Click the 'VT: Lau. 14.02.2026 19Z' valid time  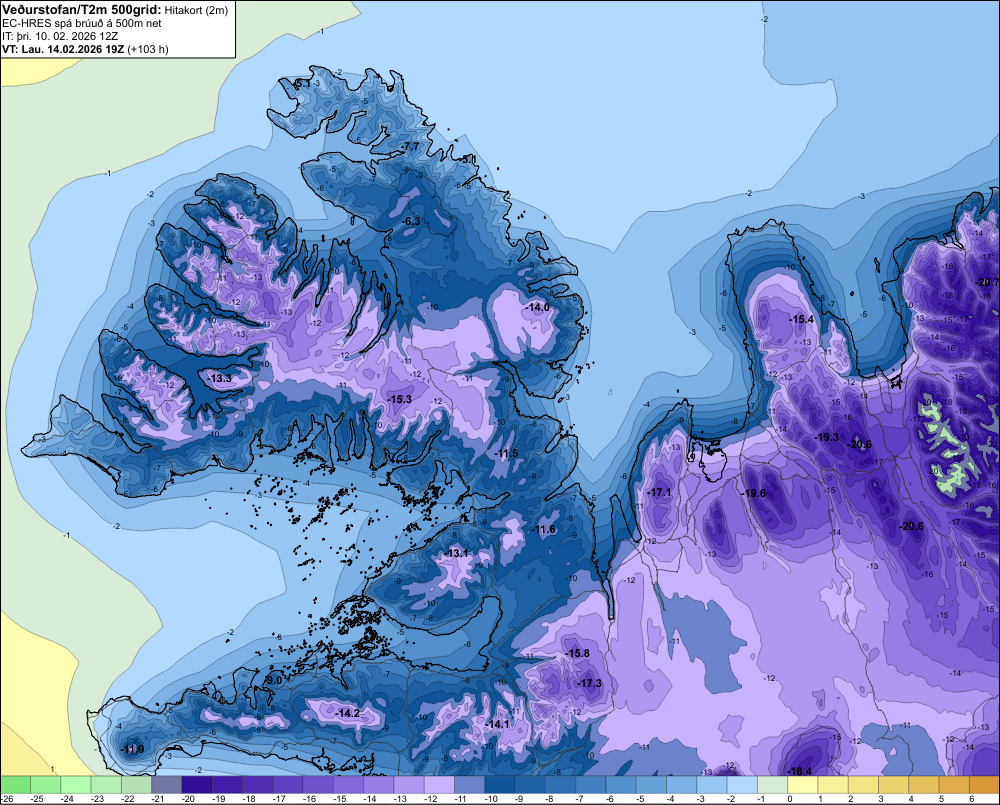[64, 49]
